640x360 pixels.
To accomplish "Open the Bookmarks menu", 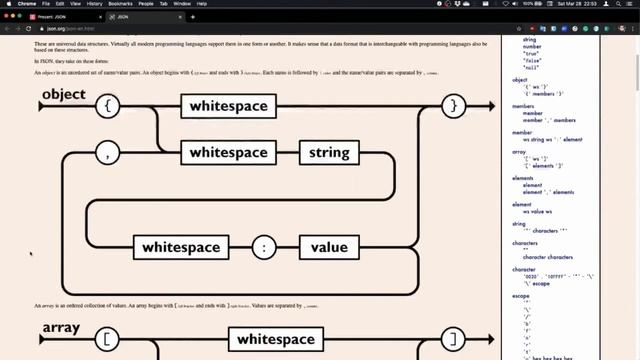I will pos(120,4).
